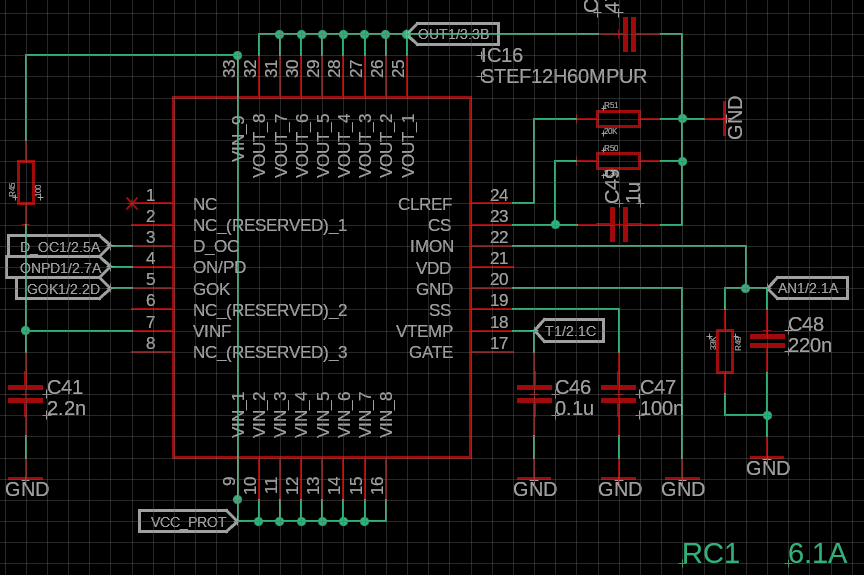Screen dimensions: 864x575
Task: Click the ON/PD pin name
Action: point(219,268)
